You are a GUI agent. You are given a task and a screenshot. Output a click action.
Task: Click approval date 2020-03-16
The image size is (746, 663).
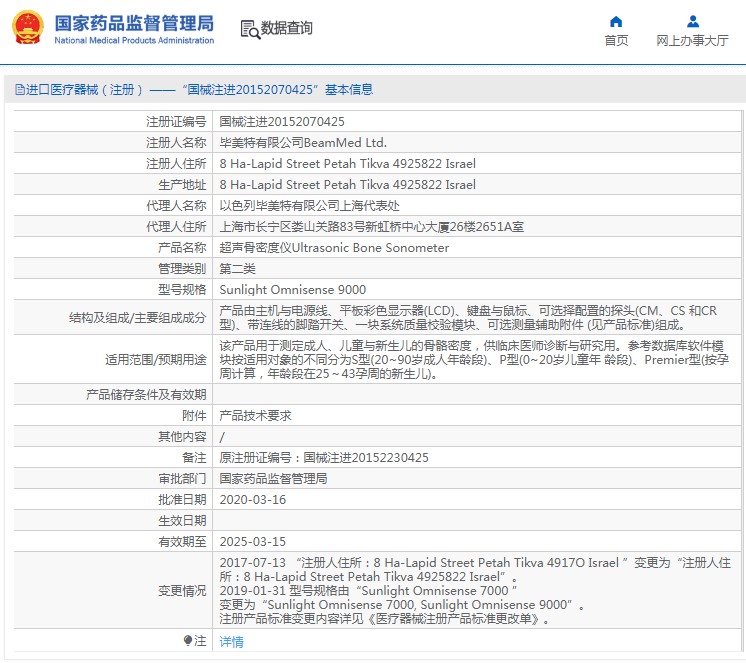point(253,499)
